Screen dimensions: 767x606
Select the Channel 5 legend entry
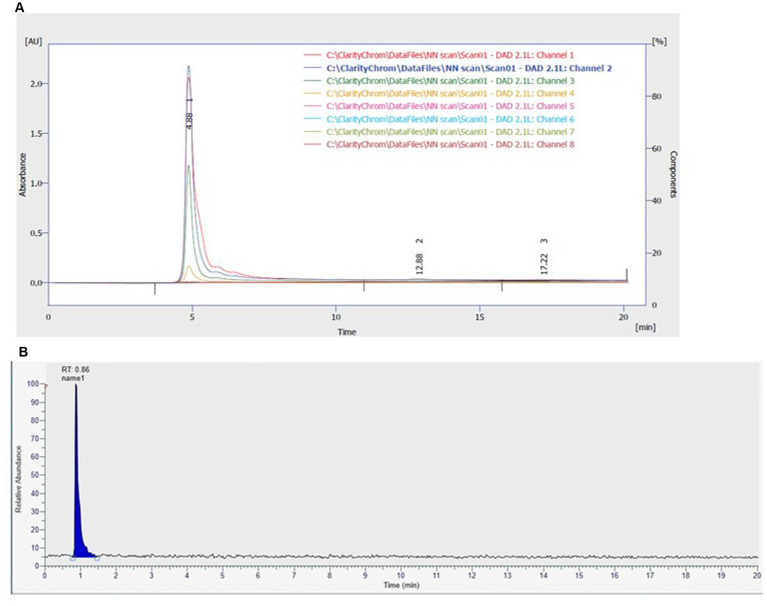[x=439, y=106]
